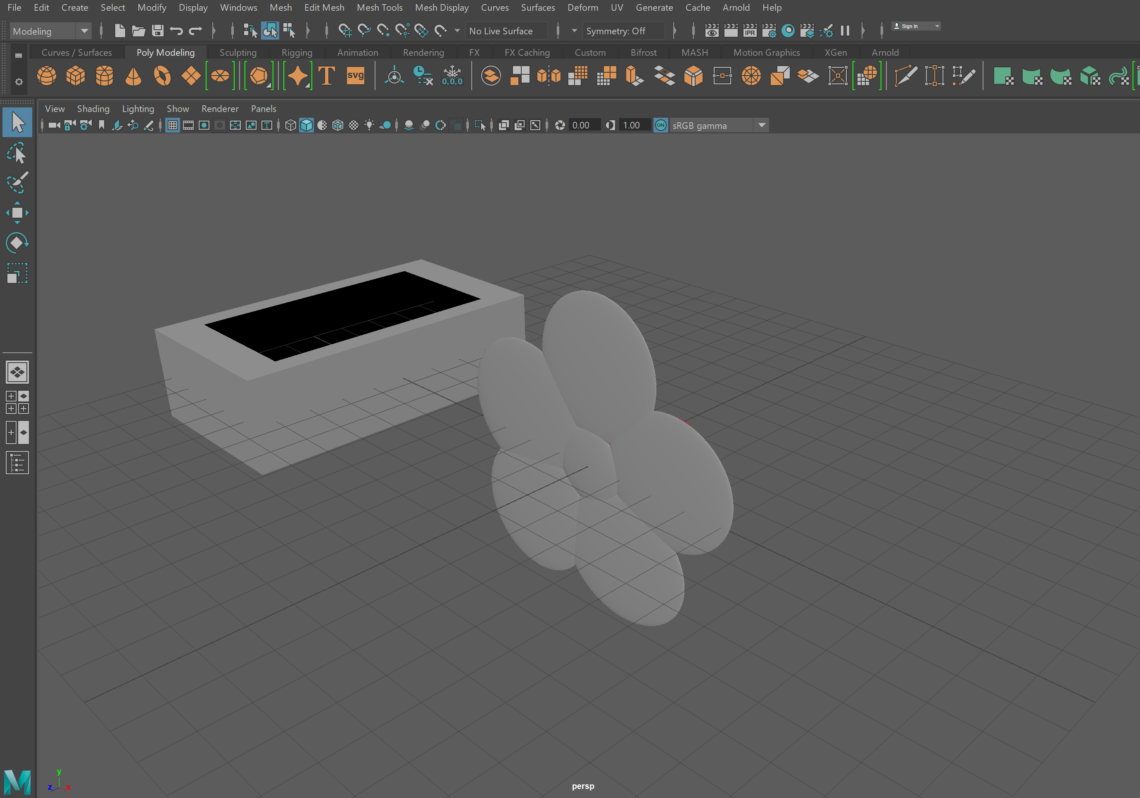Open the Hypershade sphere icon
1140x798 pixels.
(787, 31)
